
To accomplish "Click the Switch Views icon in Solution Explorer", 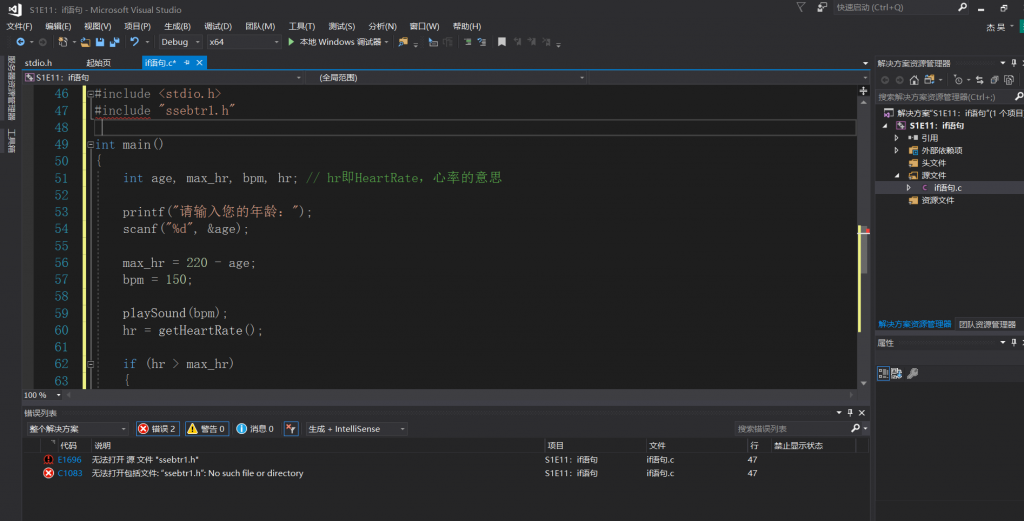I will tap(929, 80).
